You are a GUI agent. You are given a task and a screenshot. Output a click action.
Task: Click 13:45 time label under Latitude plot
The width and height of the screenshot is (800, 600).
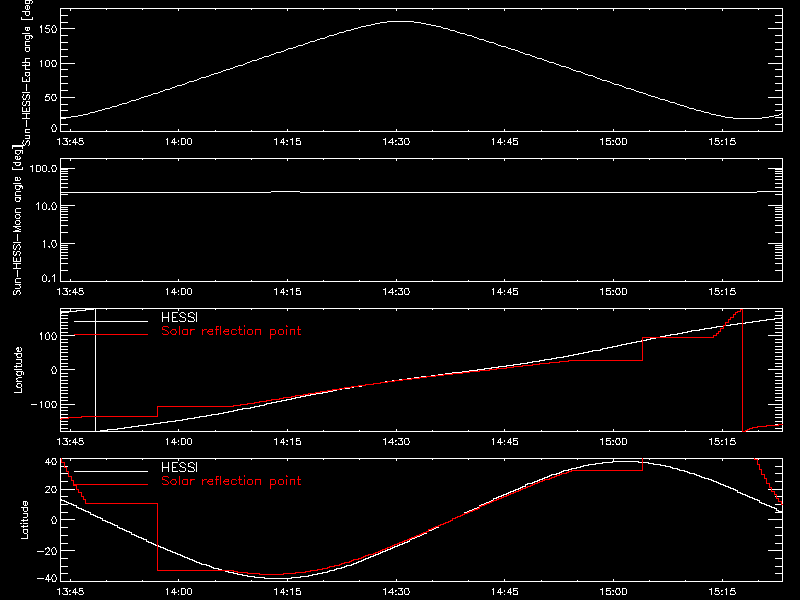click(70, 592)
